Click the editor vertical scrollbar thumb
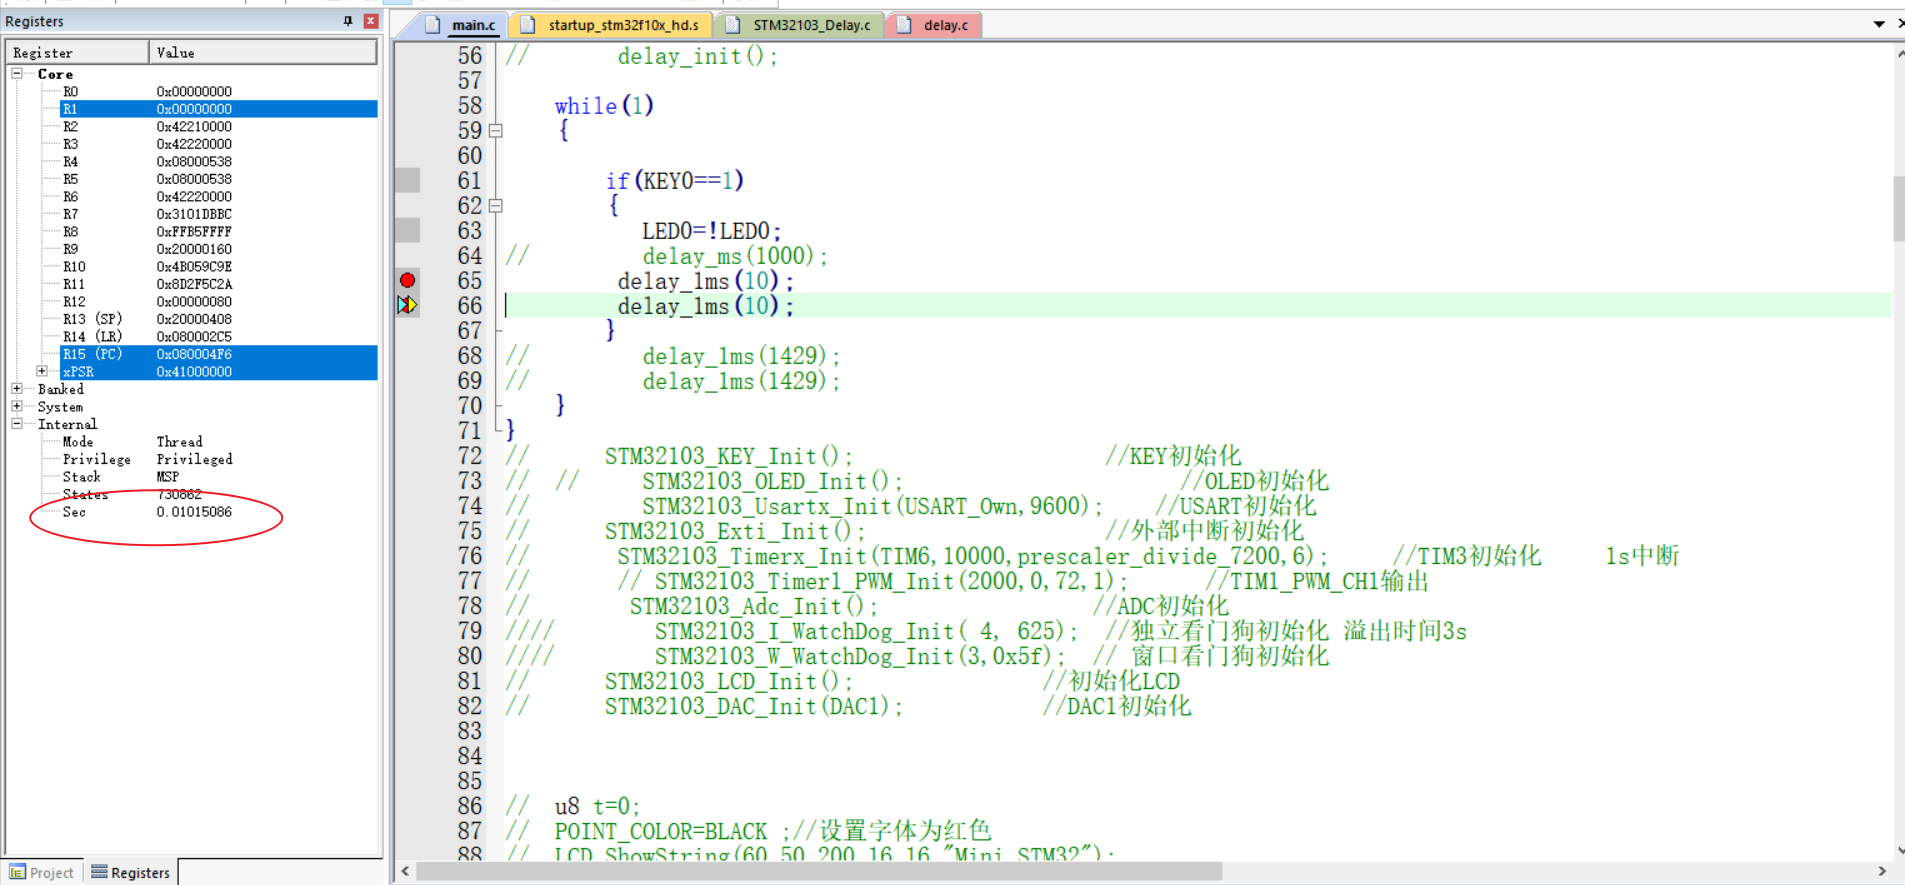This screenshot has height=885, width=1905. pos(1899,208)
